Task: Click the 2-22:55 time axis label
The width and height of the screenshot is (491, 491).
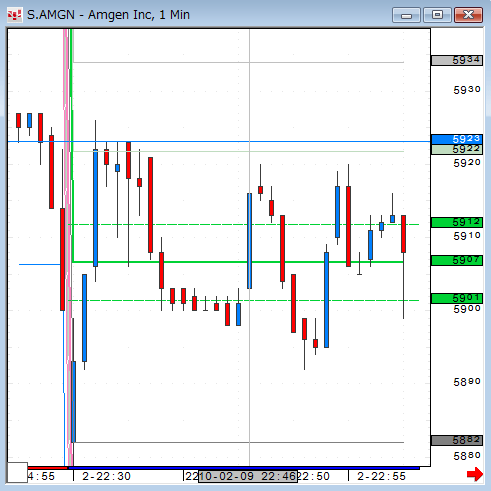Action: tap(381, 476)
